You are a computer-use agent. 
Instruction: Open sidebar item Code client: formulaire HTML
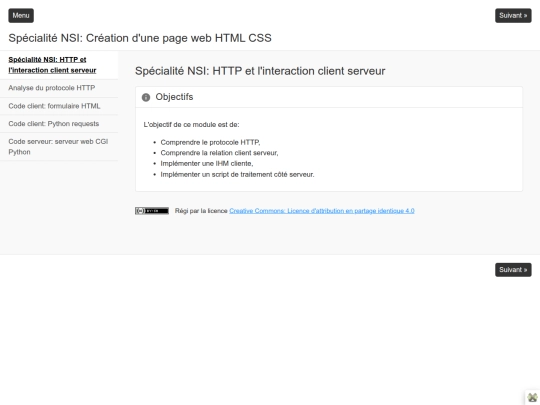(59, 106)
